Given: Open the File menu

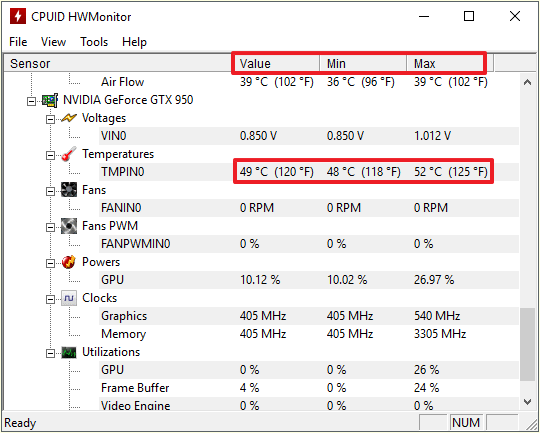Looking at the screenshot, I should tap(18, 42).
